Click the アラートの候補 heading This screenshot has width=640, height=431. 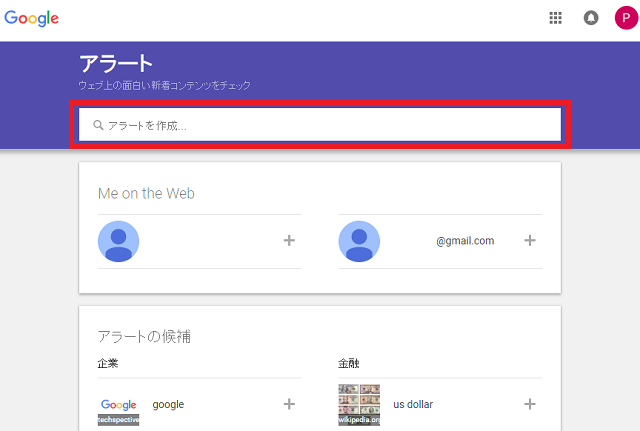tap(144, 337)
